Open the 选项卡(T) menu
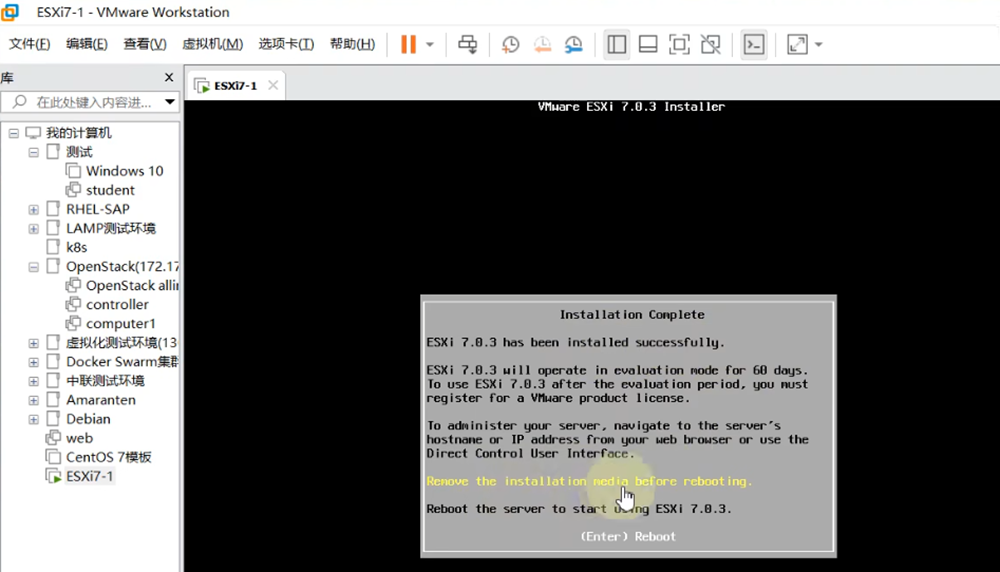 (x=286, y=44)
